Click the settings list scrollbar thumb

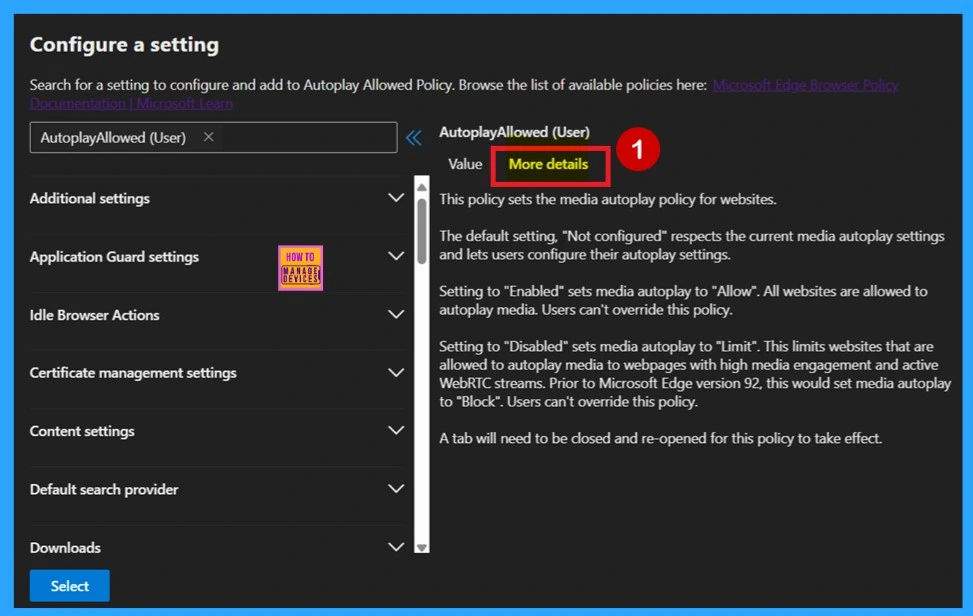point(422,231)
